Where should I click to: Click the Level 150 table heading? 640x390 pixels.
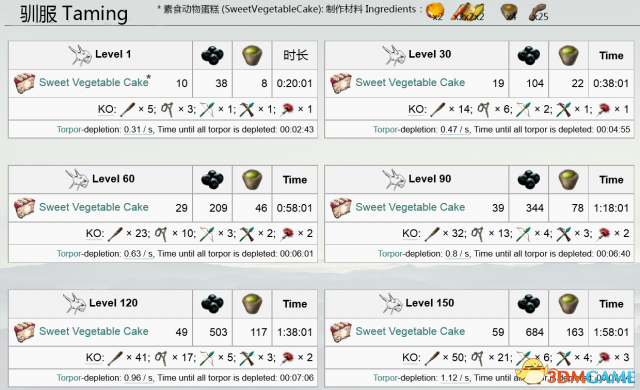point(429,303)
